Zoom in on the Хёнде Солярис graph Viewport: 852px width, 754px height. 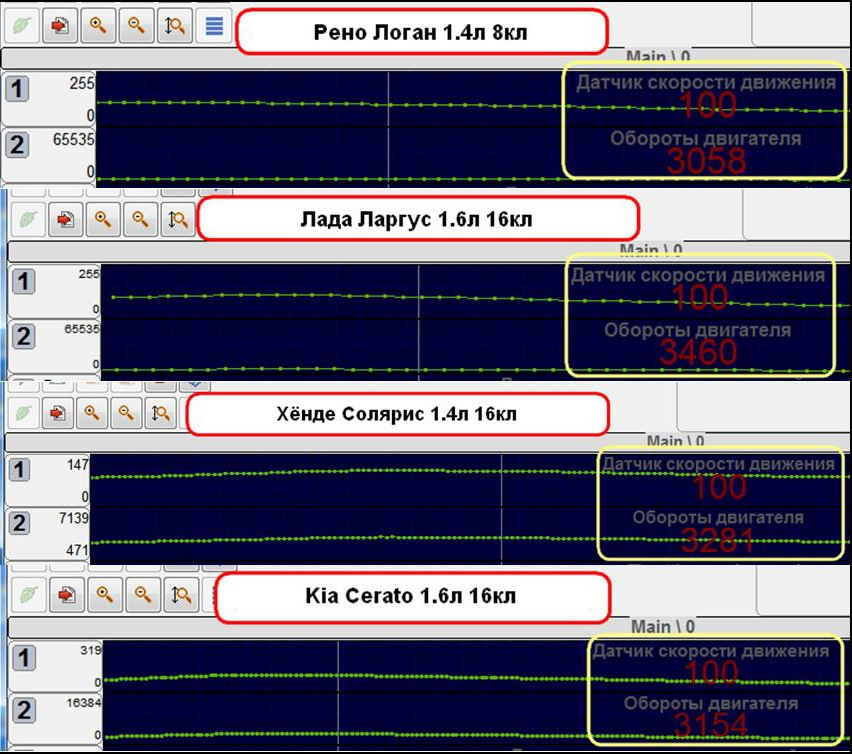(x=92, y=413)
